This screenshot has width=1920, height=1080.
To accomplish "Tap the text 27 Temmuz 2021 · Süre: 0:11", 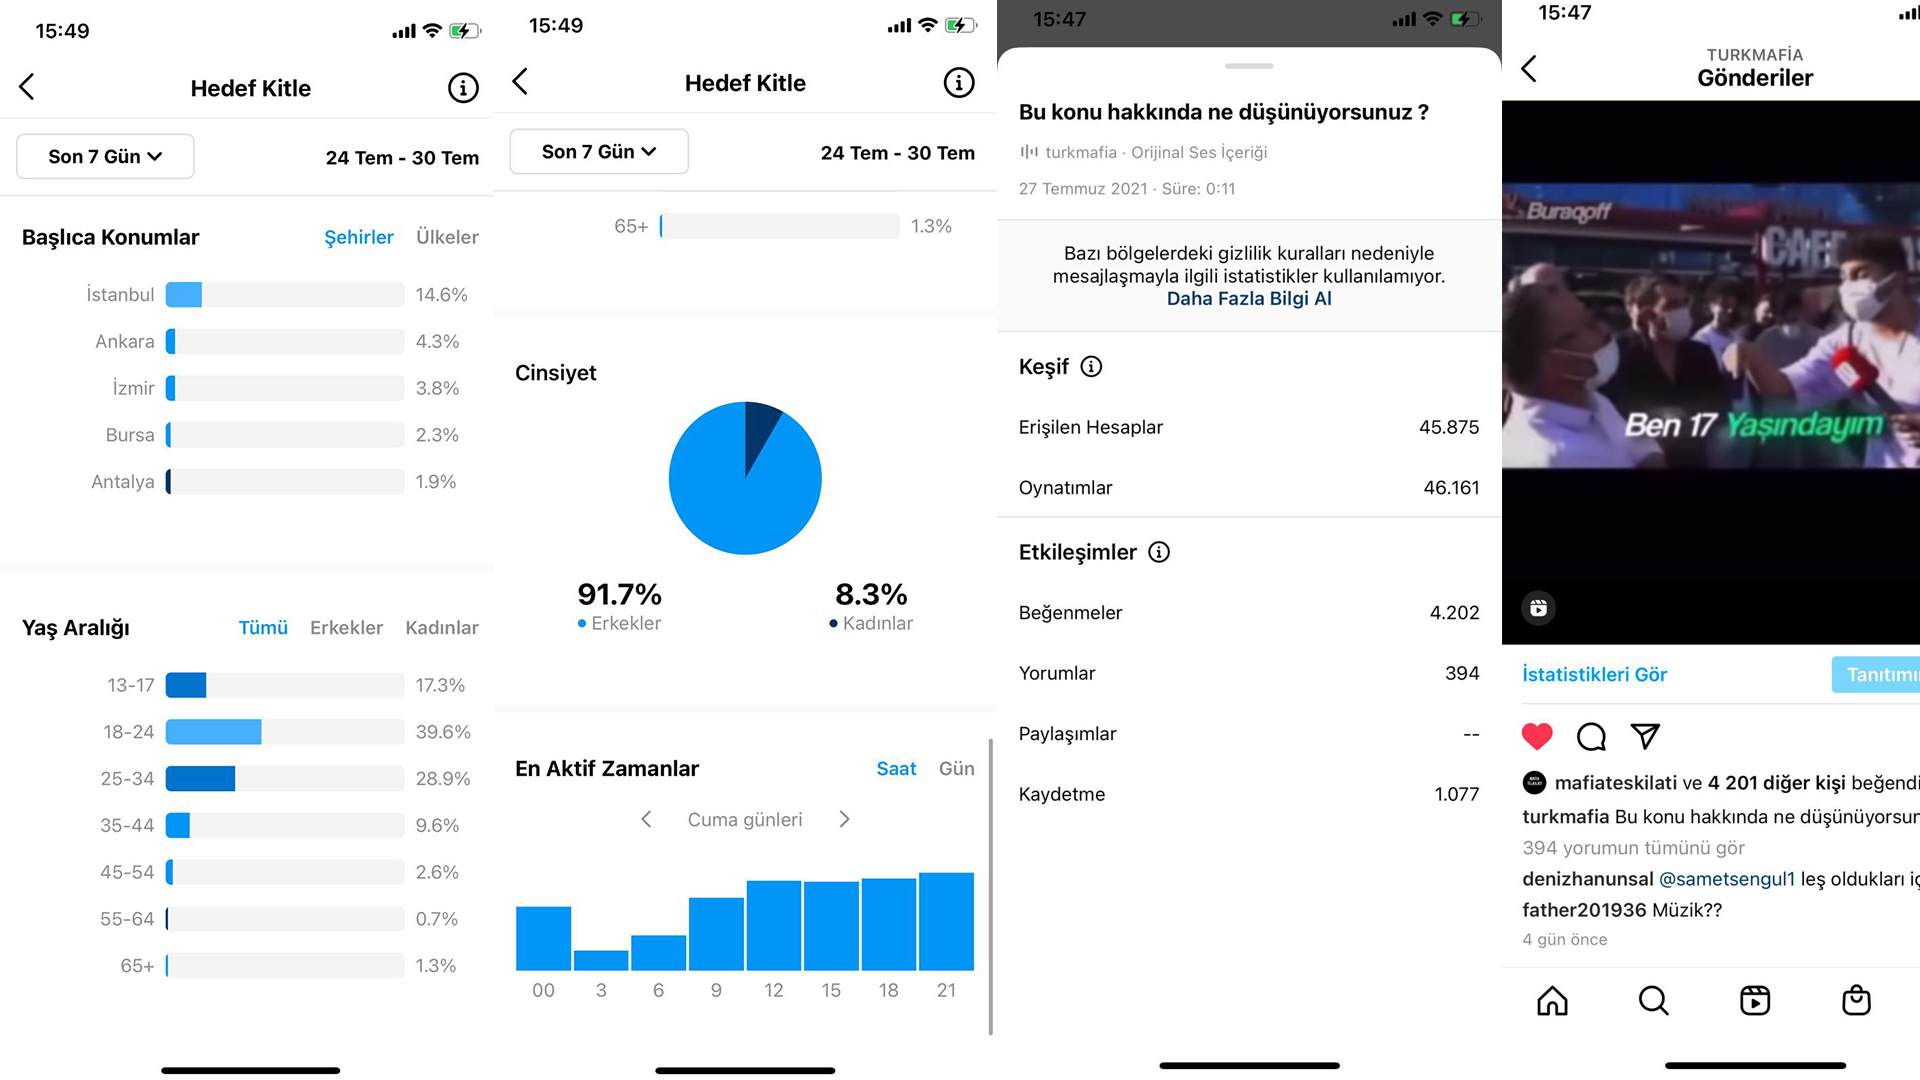I will pyautogui.click(x=1127, y=189).
